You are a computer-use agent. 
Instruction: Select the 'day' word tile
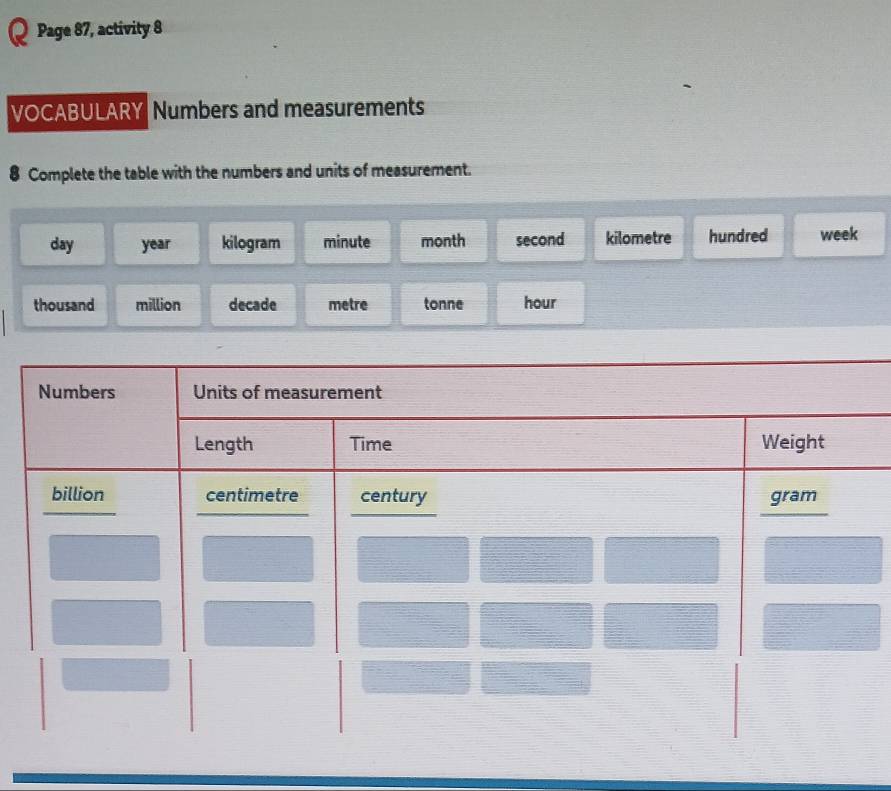pos(62,243)
